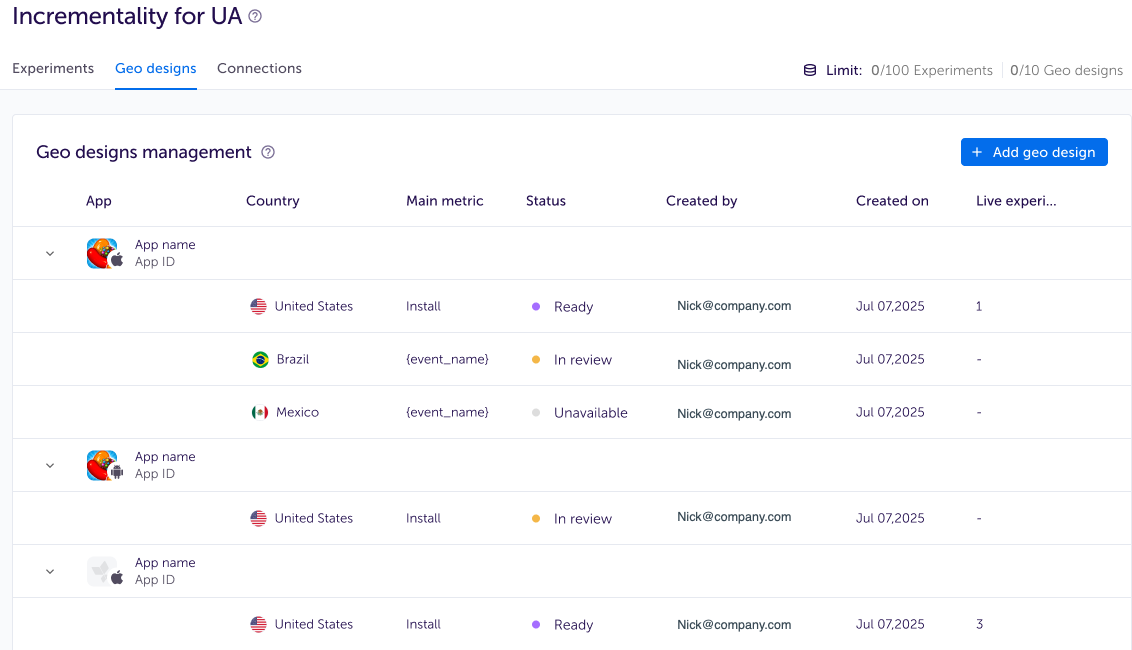
Task: Open the Connections tab
Action: coord(259,69)
